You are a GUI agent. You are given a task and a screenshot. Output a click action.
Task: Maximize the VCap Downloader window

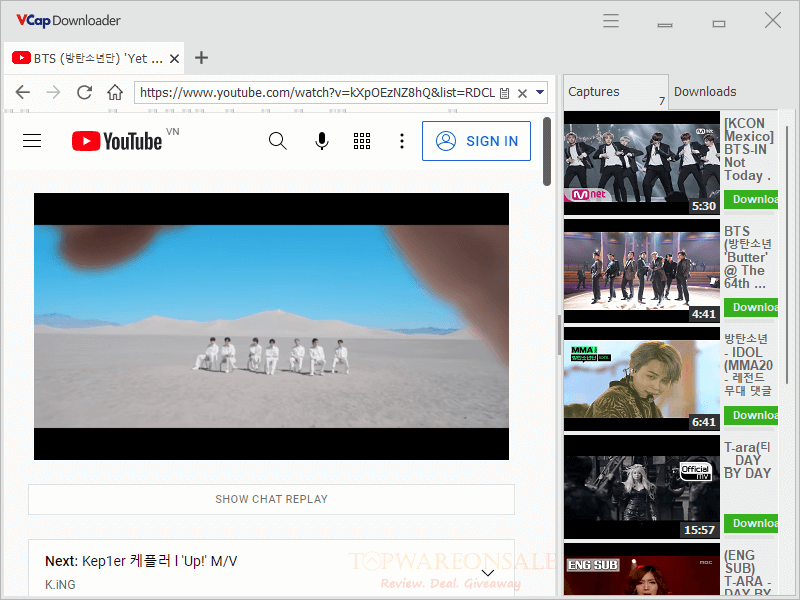click(x=719, y=23)
